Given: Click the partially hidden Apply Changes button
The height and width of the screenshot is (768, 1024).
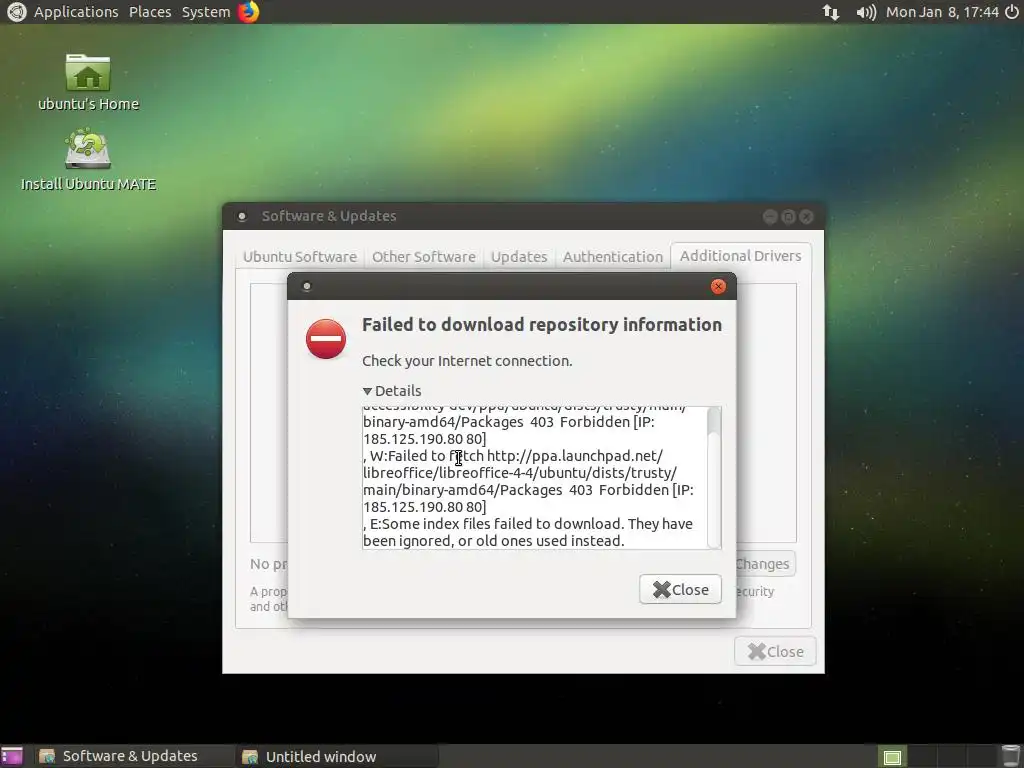Looking at the screenshot, I should coord(764,564).
